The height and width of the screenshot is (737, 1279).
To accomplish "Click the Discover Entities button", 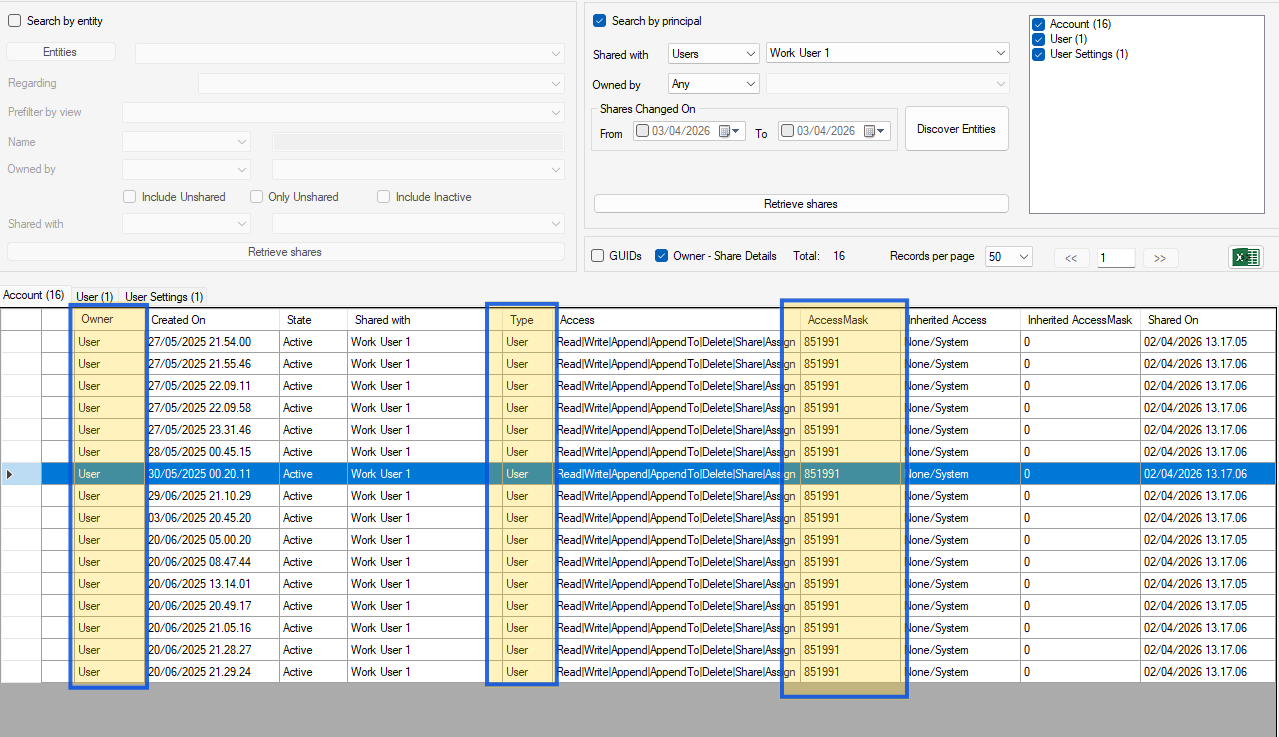I will (956, 128).
